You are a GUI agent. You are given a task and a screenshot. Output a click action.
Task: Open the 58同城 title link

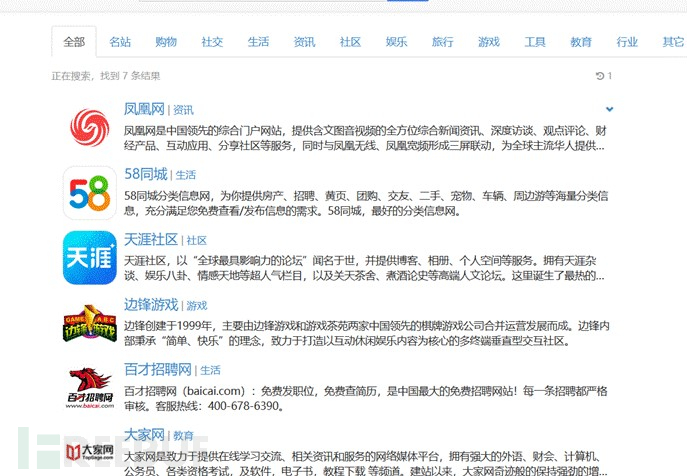pyautogui.click(x=146, y=174)
